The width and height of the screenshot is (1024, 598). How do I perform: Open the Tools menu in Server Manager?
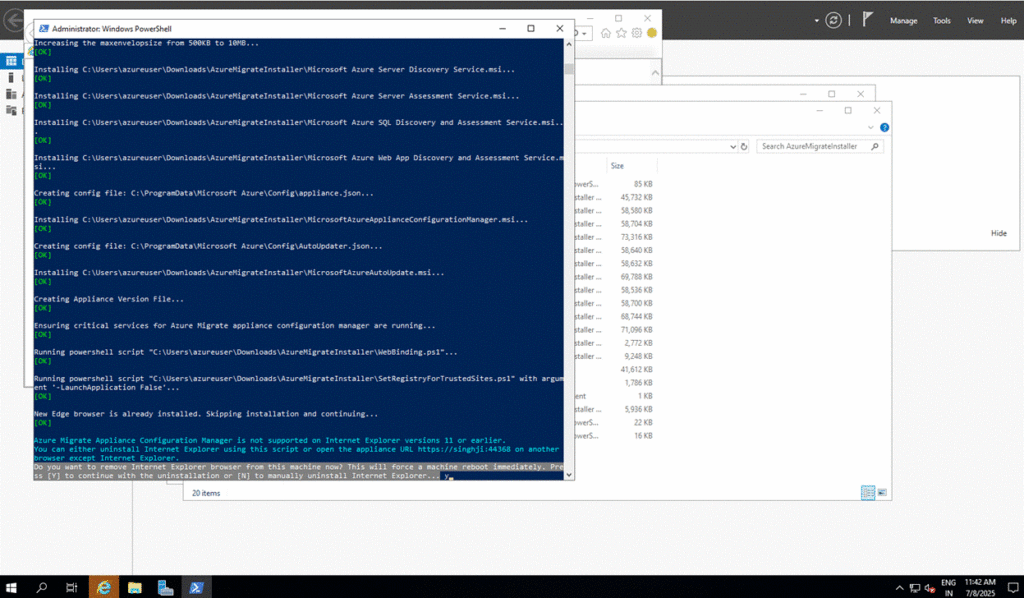941,20
